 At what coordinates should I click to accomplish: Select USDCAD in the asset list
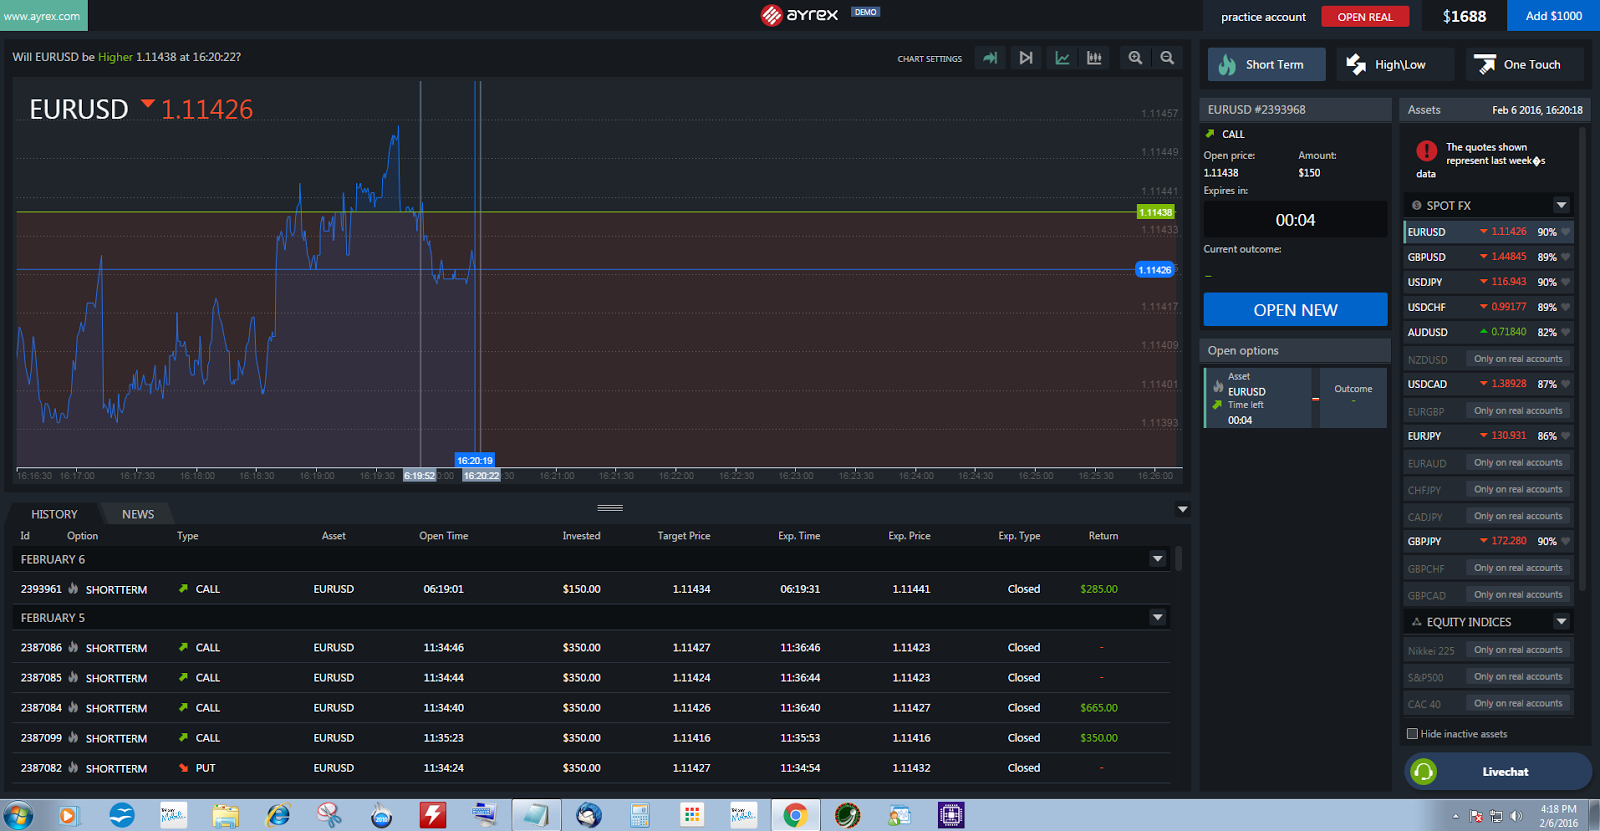pyautogui.click(x=1488, y=384)
